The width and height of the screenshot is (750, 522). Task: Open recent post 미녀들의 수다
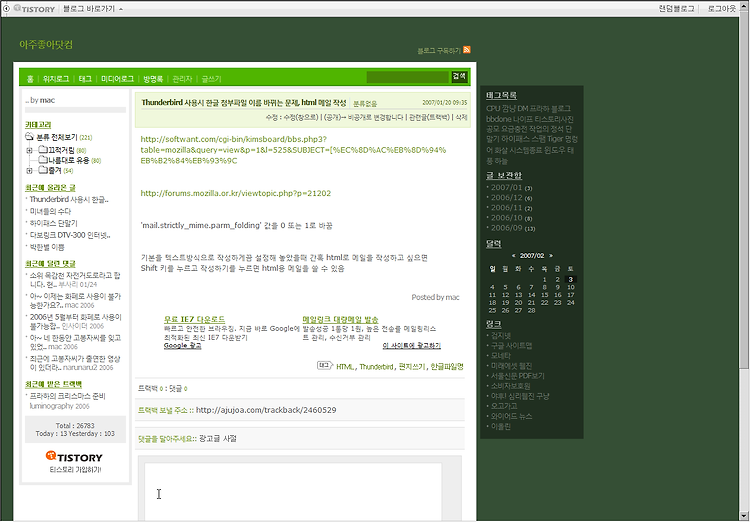pos(50,211)
